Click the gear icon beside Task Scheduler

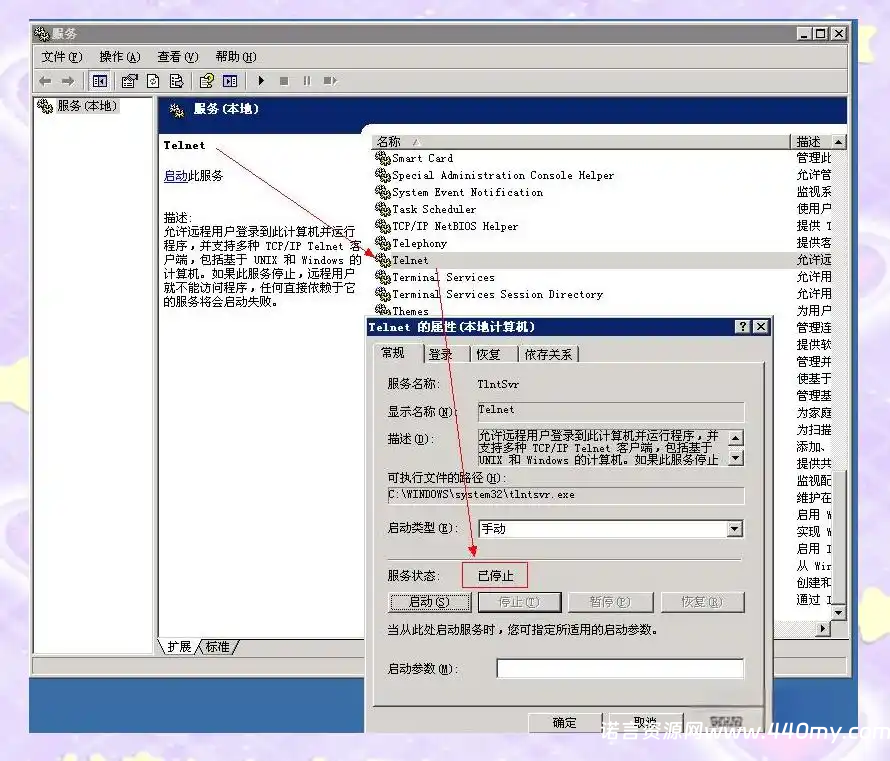(383, 209)
